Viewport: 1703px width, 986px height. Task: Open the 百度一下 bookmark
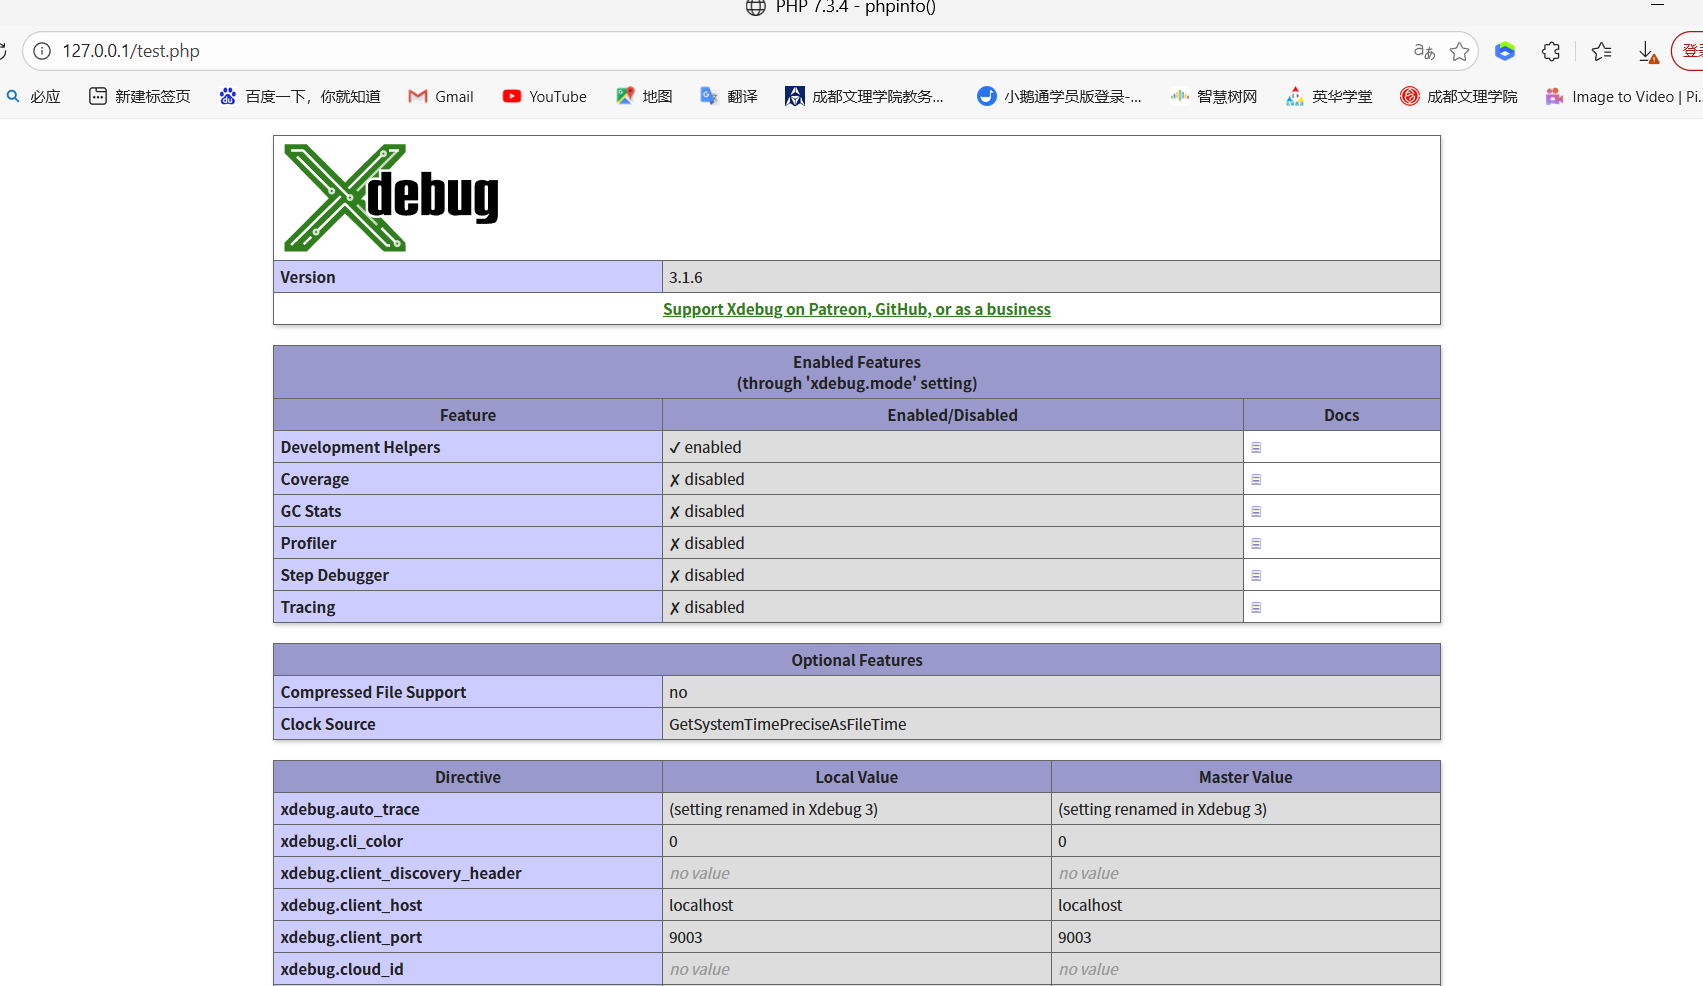(300, 96)
